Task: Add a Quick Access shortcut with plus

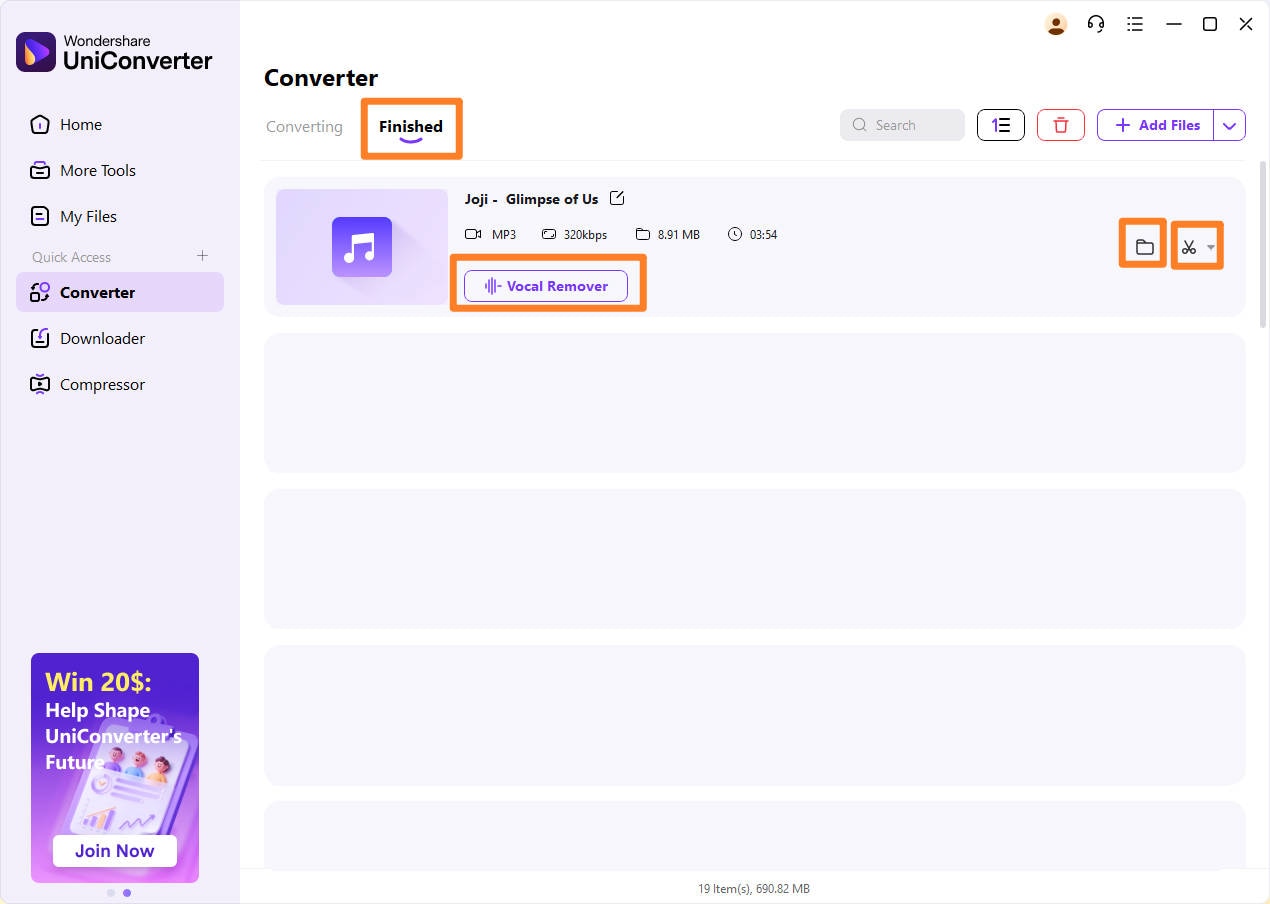Action: pyautogui.click(x=202, y=256)
